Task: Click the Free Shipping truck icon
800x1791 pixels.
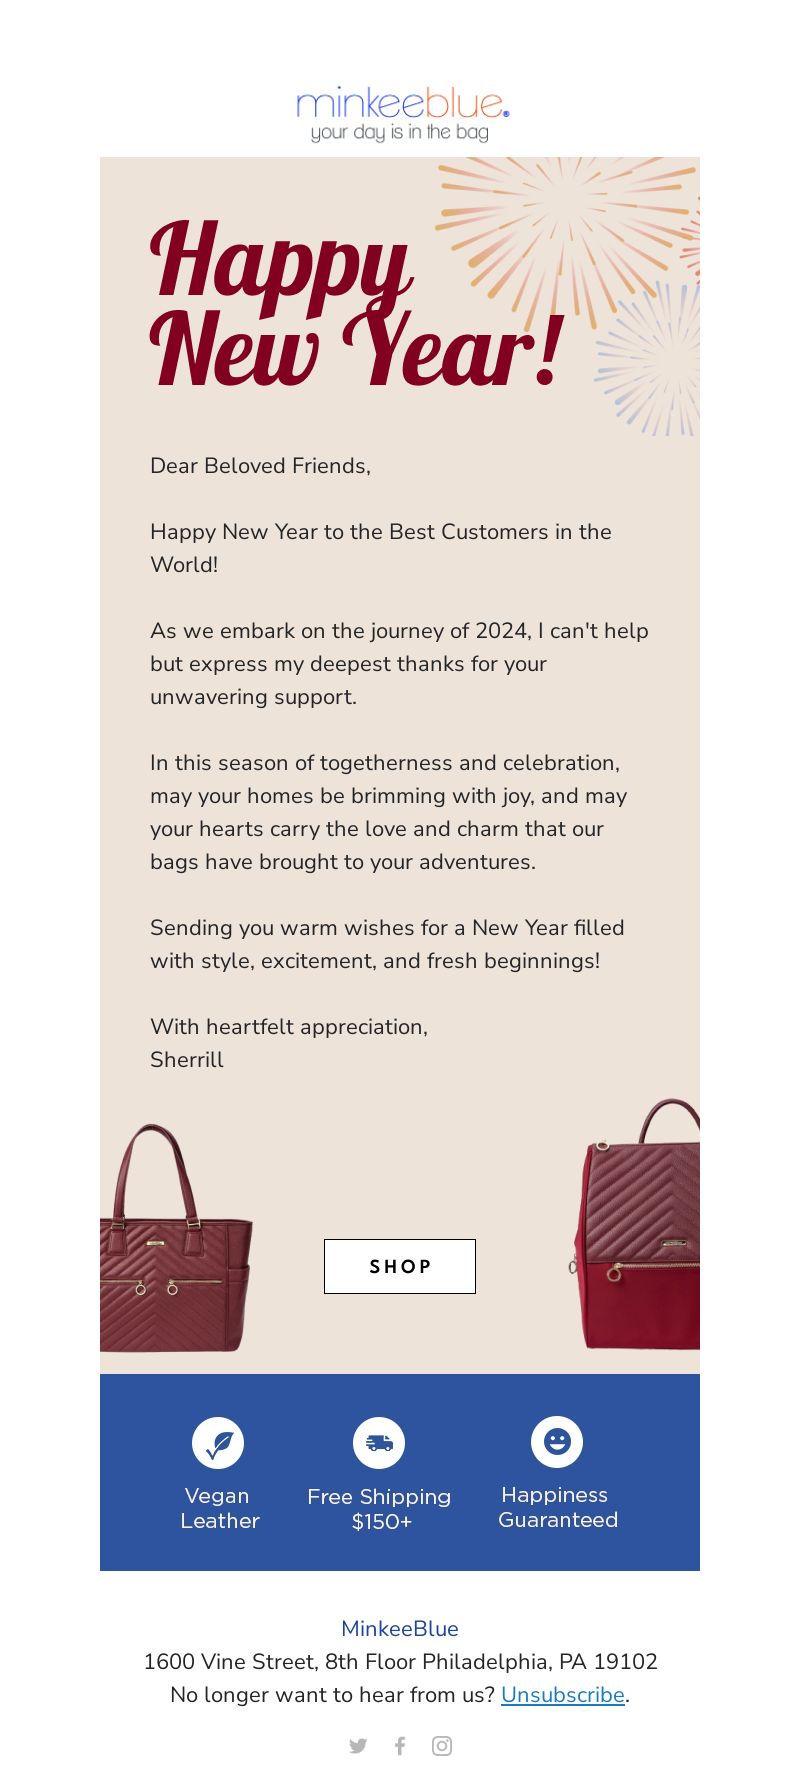Action: point(379,1443)
